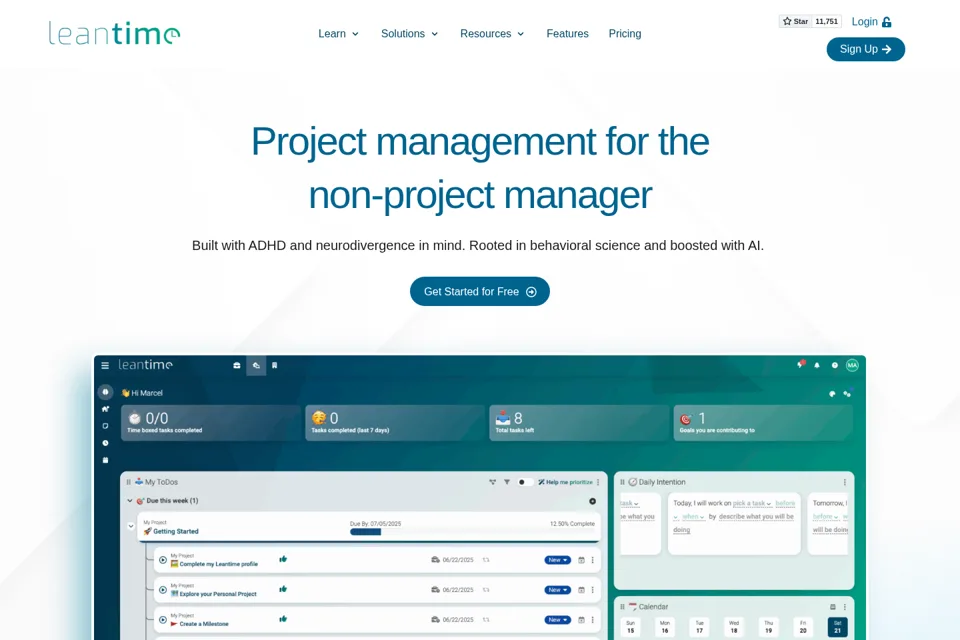This screenshot has width=960, height=640.
Task: Expand the Solutions menu
Action: click(x=410, y=34)
